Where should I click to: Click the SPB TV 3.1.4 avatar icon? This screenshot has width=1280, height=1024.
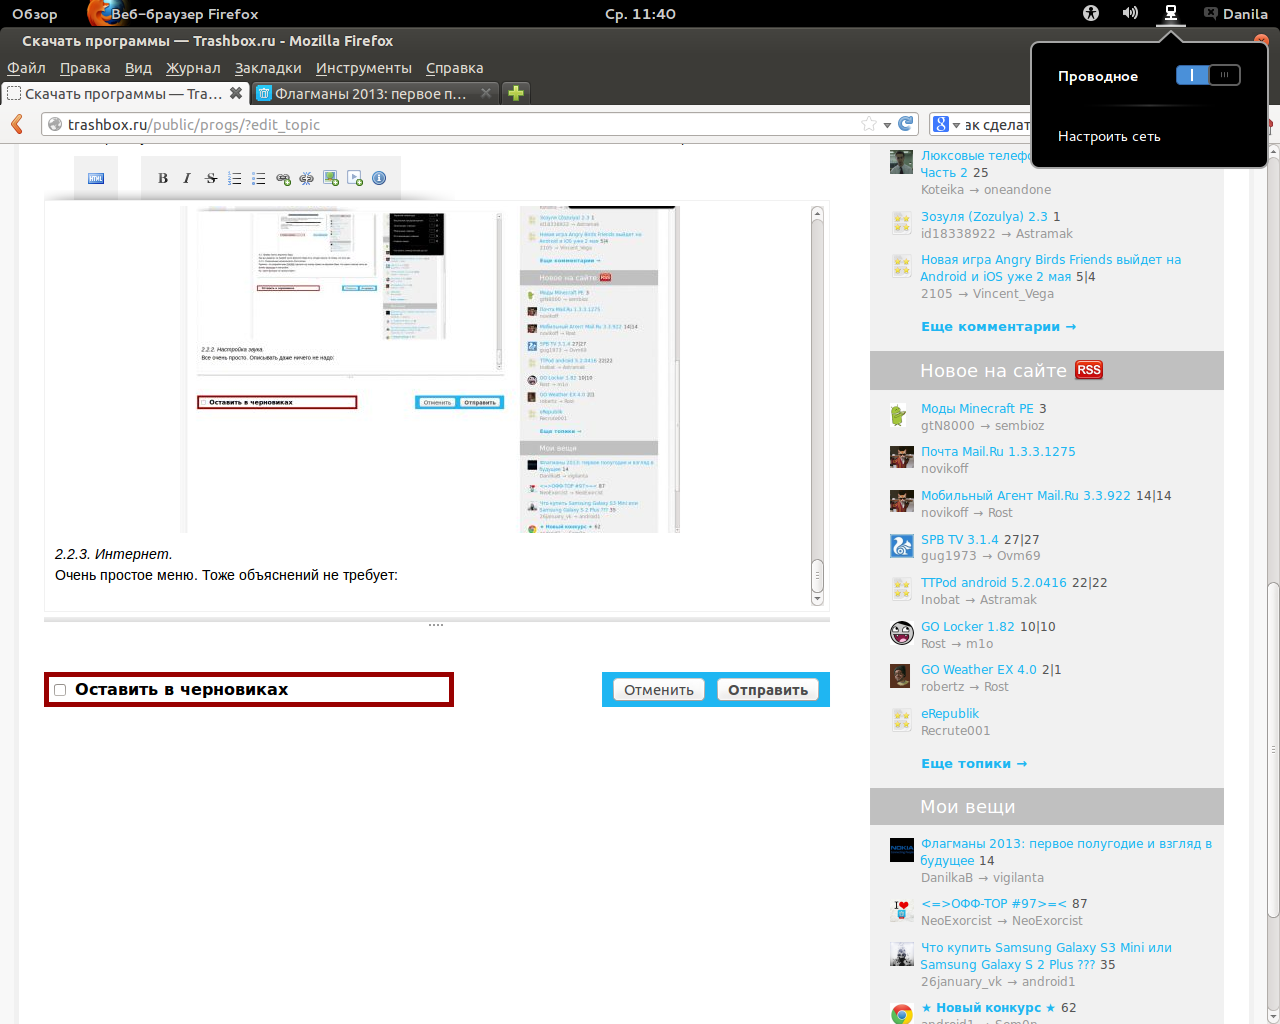(902, 546)
